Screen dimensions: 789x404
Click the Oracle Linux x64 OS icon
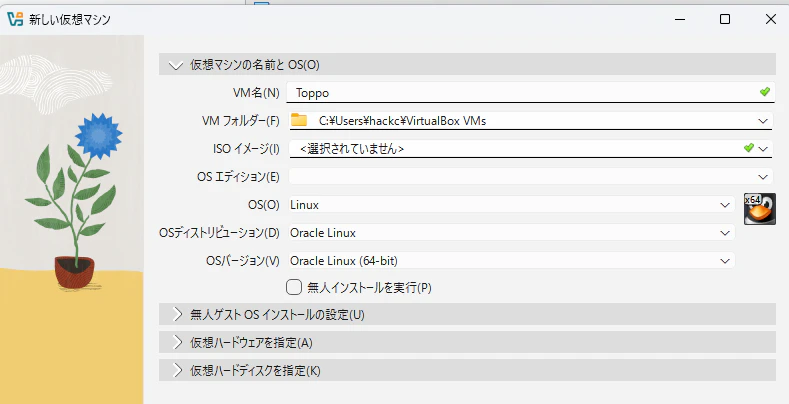pyautogui.click(x=760, y=209)
